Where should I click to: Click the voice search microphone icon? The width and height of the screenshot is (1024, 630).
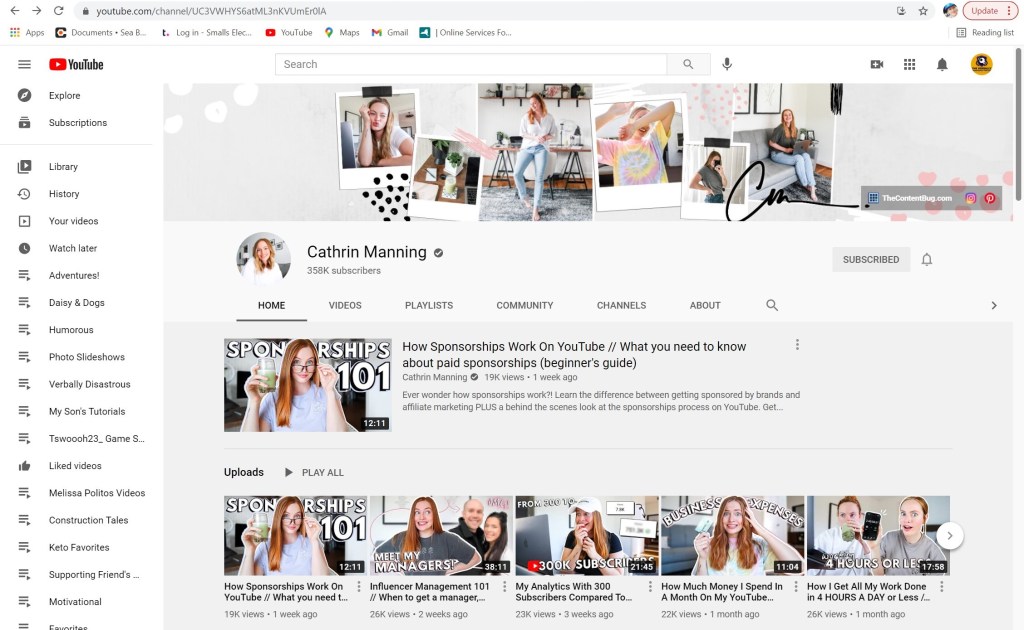point(727,64)
